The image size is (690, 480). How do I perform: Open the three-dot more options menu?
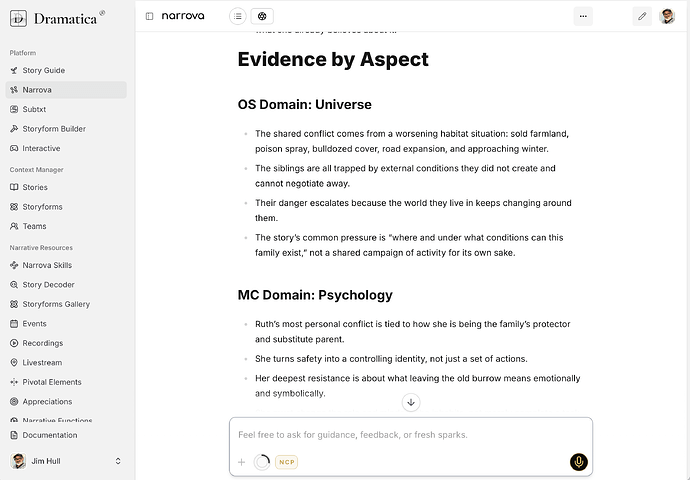pyautogui.click(x=583, y=16)
